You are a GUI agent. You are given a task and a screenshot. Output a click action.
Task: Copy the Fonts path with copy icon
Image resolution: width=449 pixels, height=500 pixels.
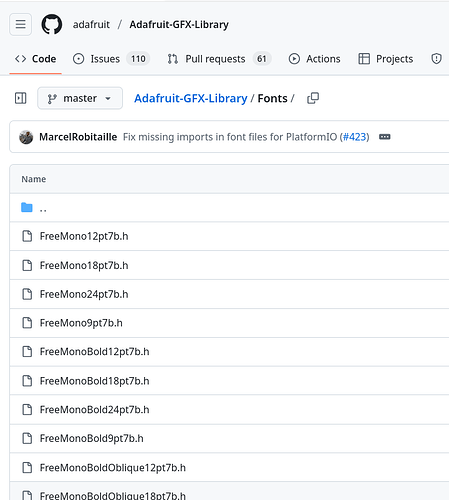click(x=313, y=98)
